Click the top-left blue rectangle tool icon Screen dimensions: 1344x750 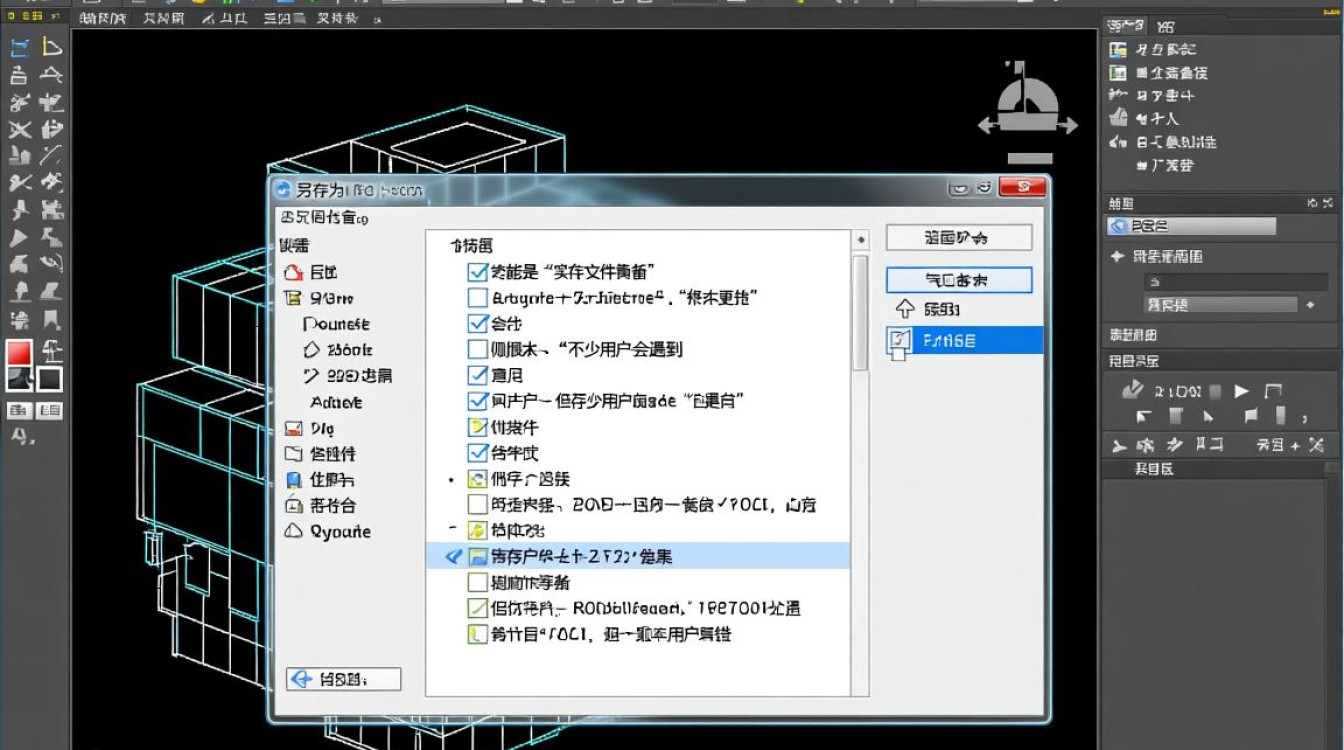[19, 48]
